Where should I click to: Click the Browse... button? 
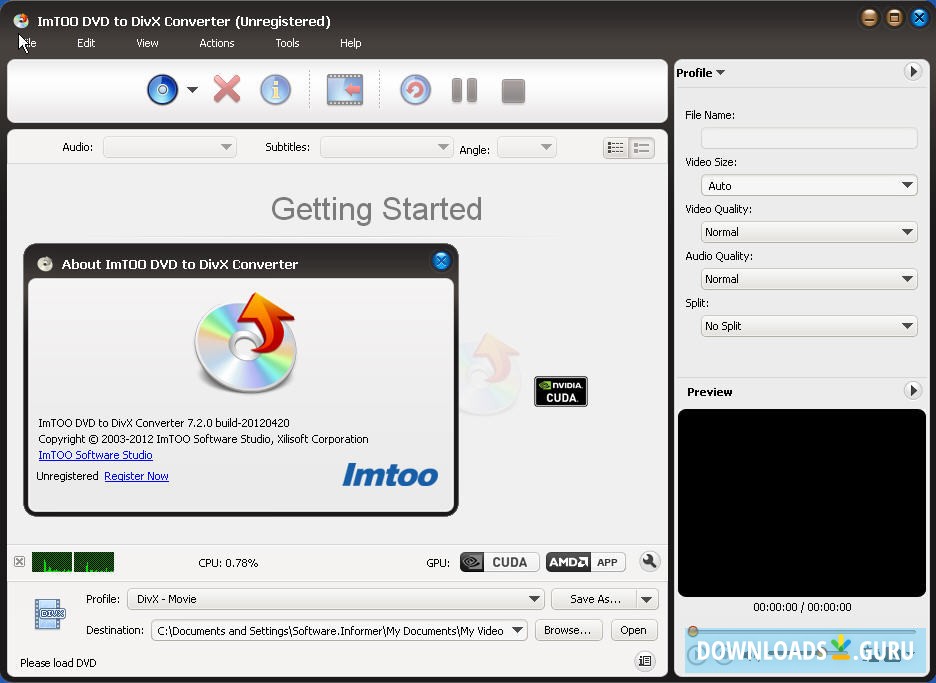pyautogui.click(x=567, y=630)
